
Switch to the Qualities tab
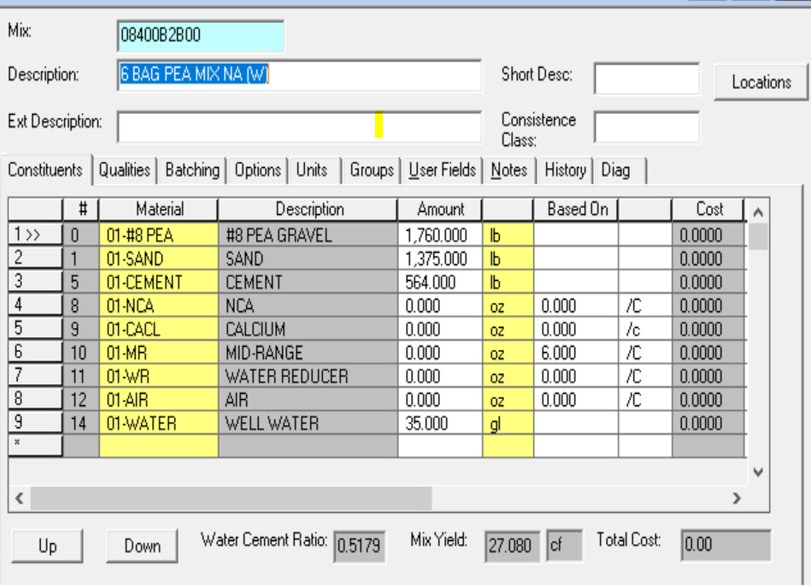(x=124, y=170)
